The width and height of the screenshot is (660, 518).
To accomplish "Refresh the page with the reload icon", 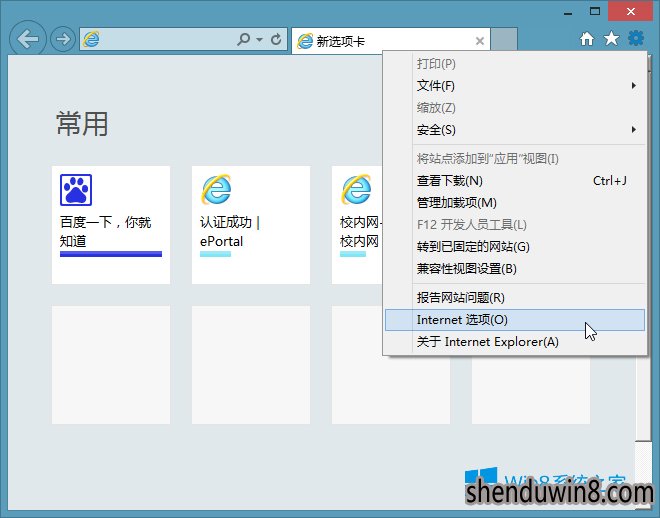I will [276, 39].
